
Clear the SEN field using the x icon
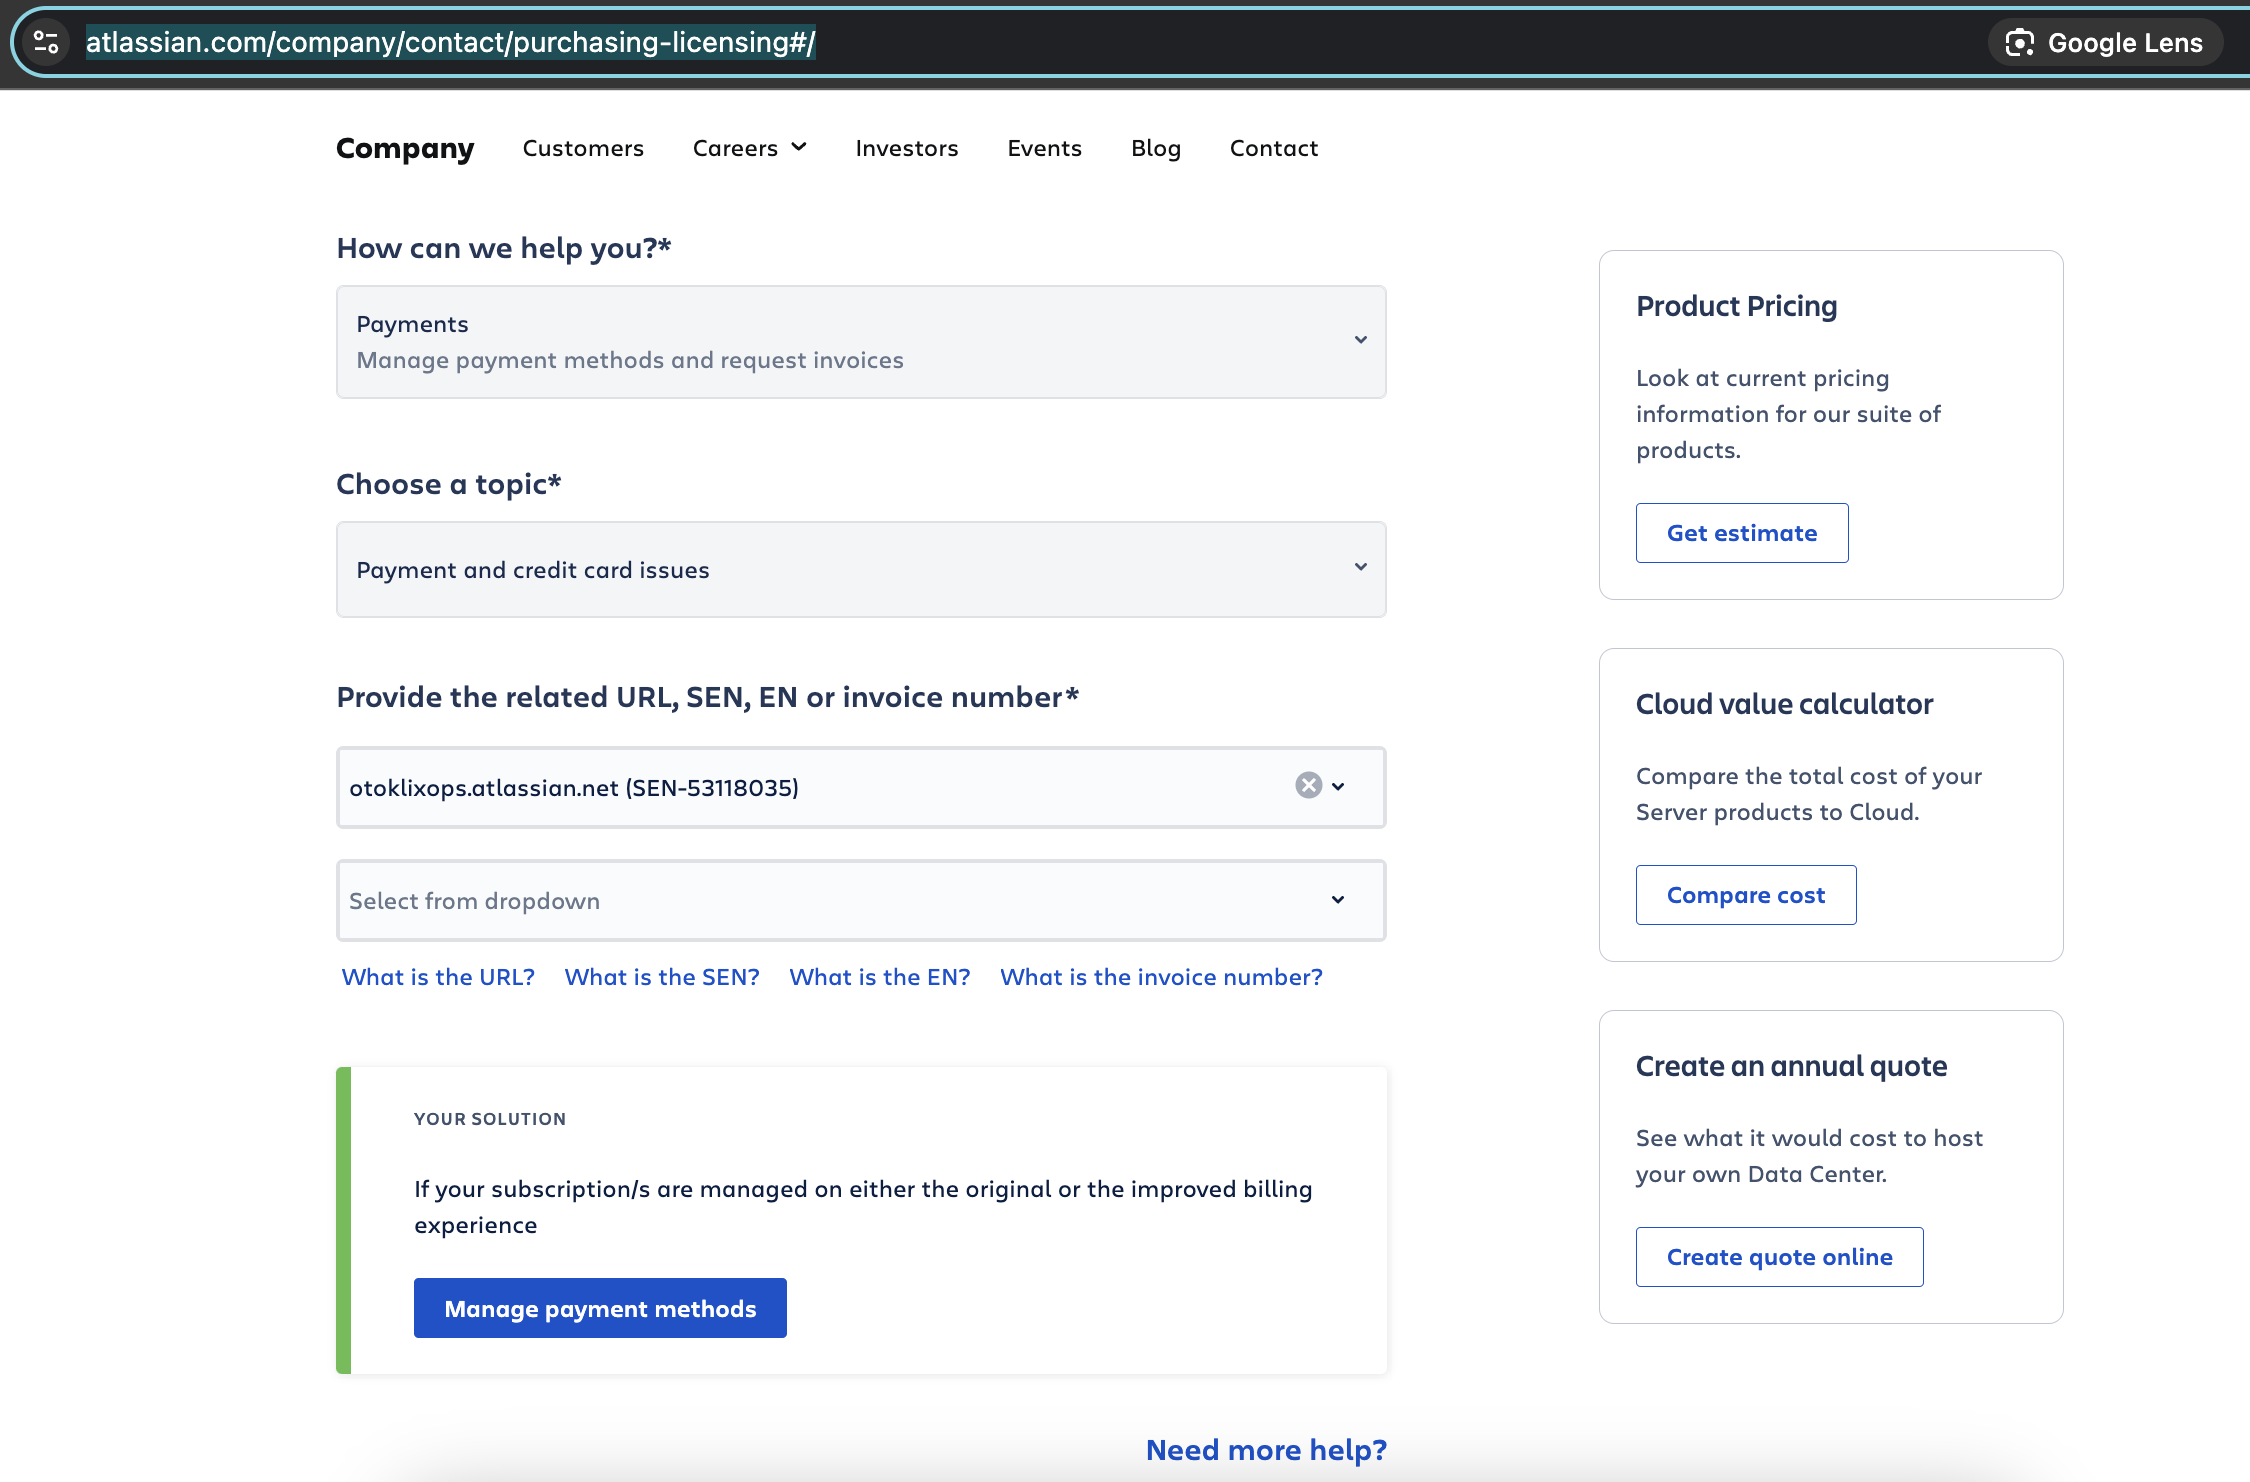(1307, 786)
